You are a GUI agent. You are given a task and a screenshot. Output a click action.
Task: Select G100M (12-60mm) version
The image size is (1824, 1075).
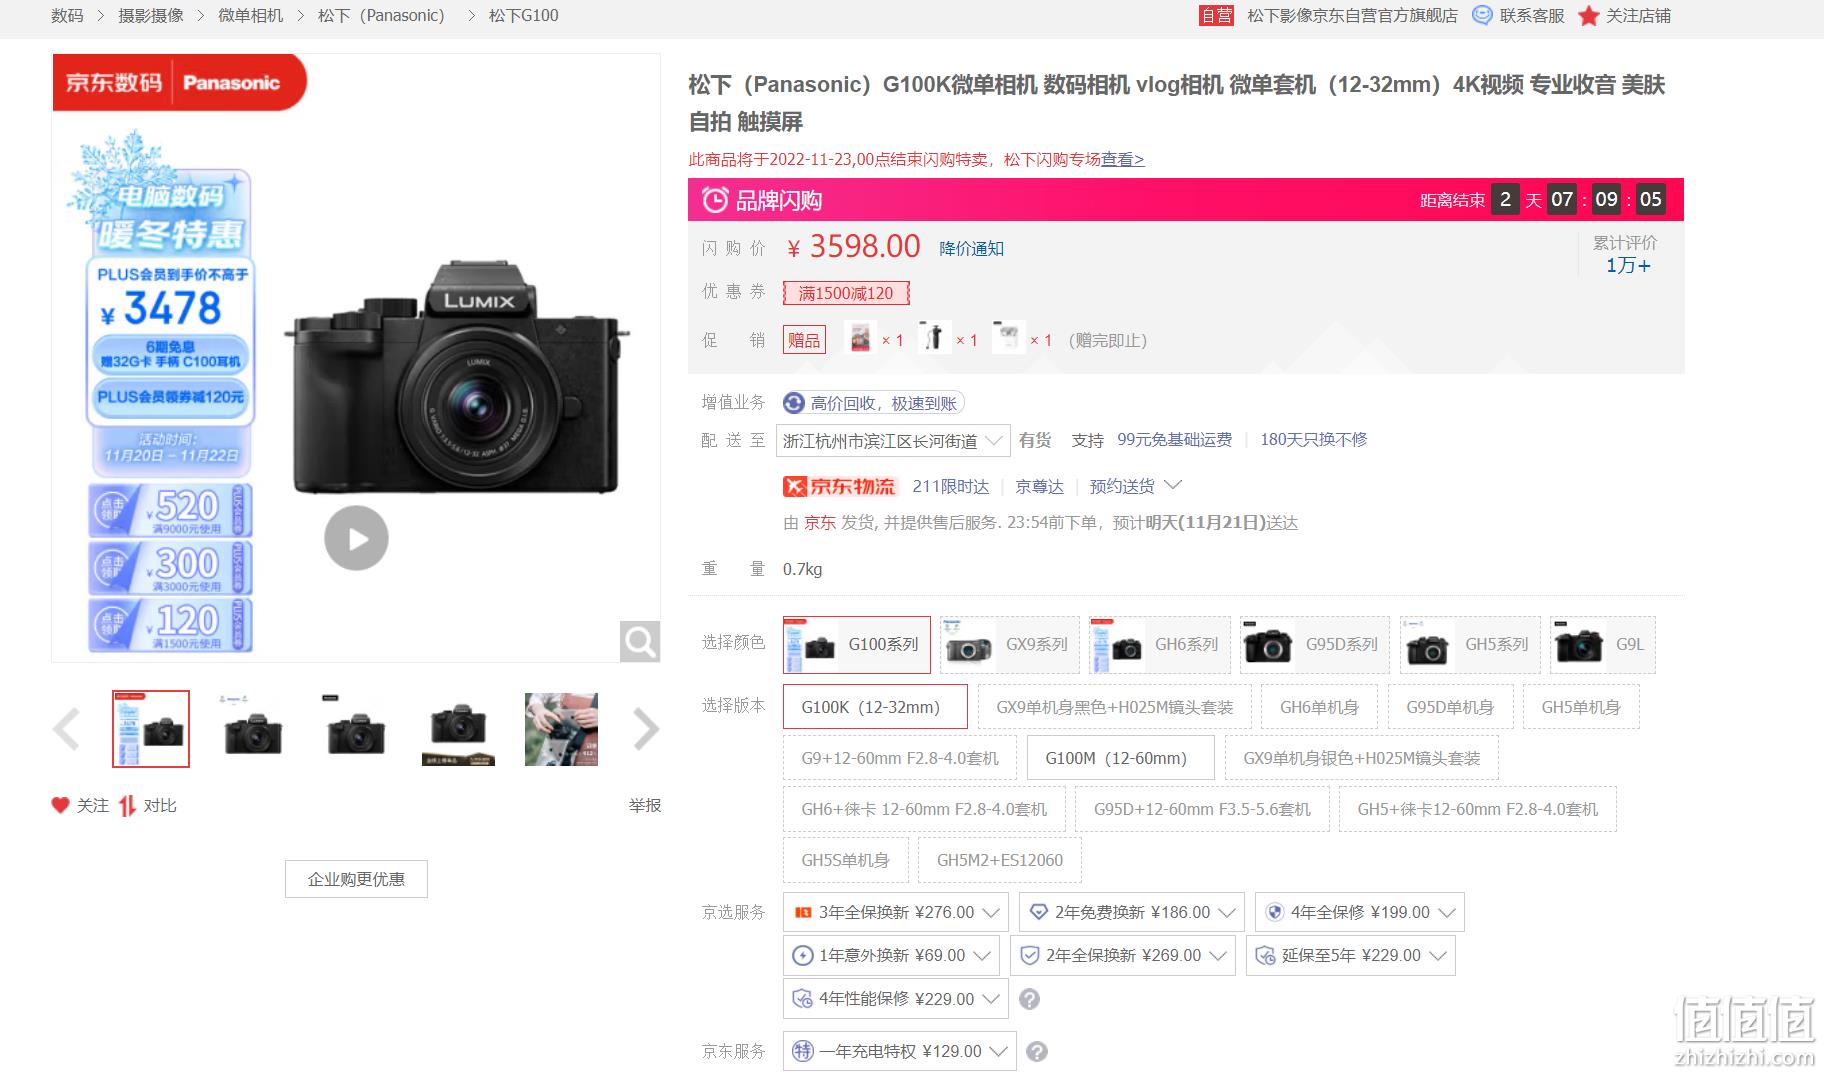click(1121, 758)
